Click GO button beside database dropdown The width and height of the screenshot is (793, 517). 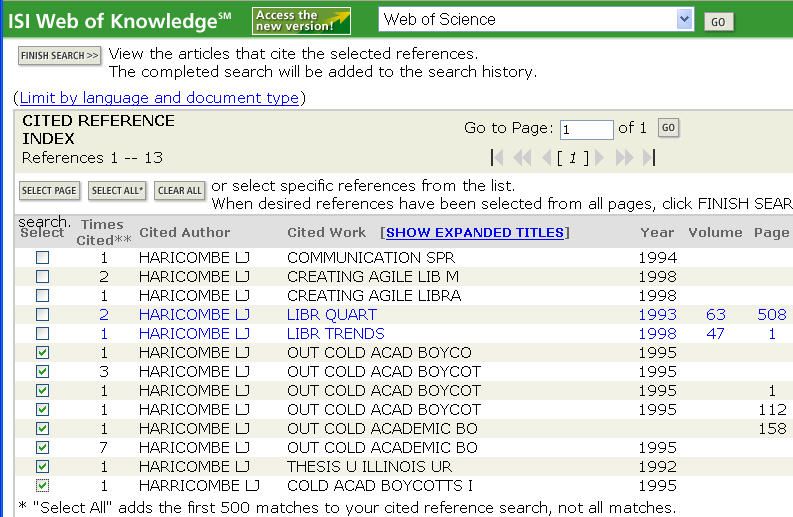(719, 22)
